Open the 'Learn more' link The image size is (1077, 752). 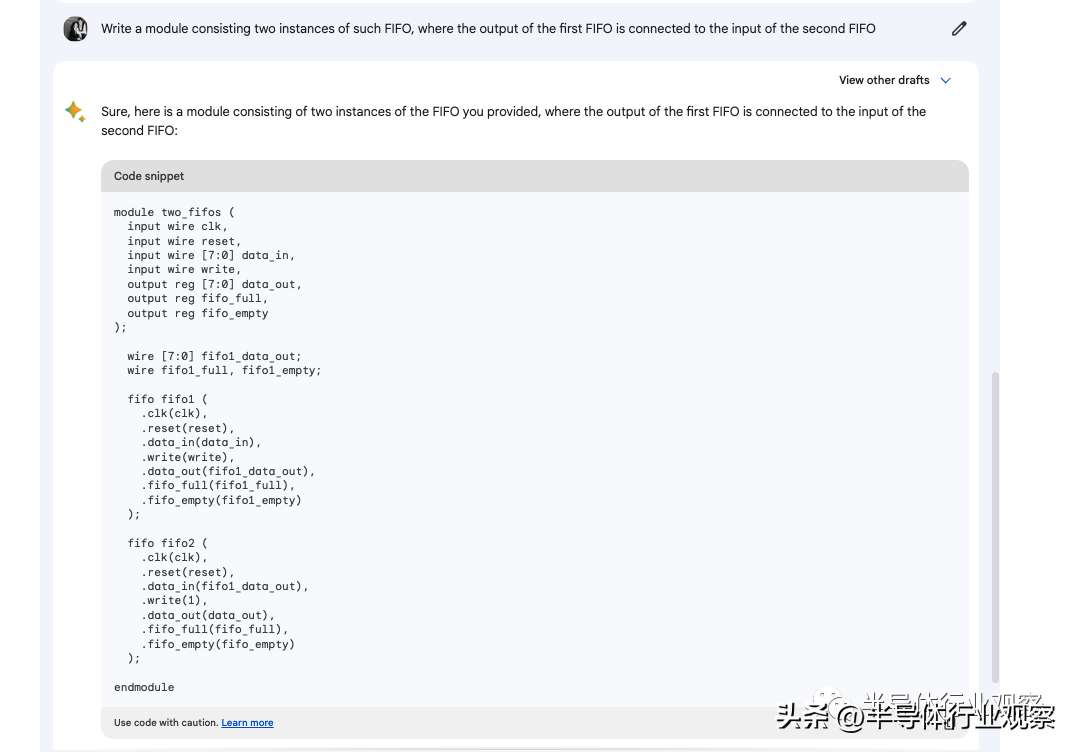[x=247, y=723]
